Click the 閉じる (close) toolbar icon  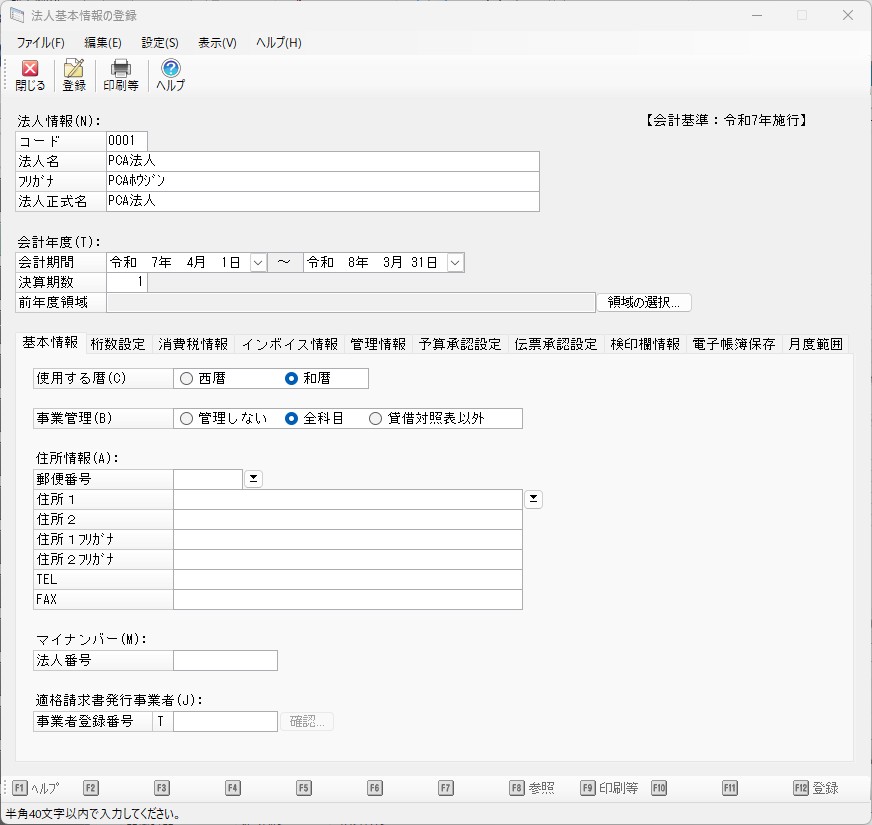(x=30, y=75)
